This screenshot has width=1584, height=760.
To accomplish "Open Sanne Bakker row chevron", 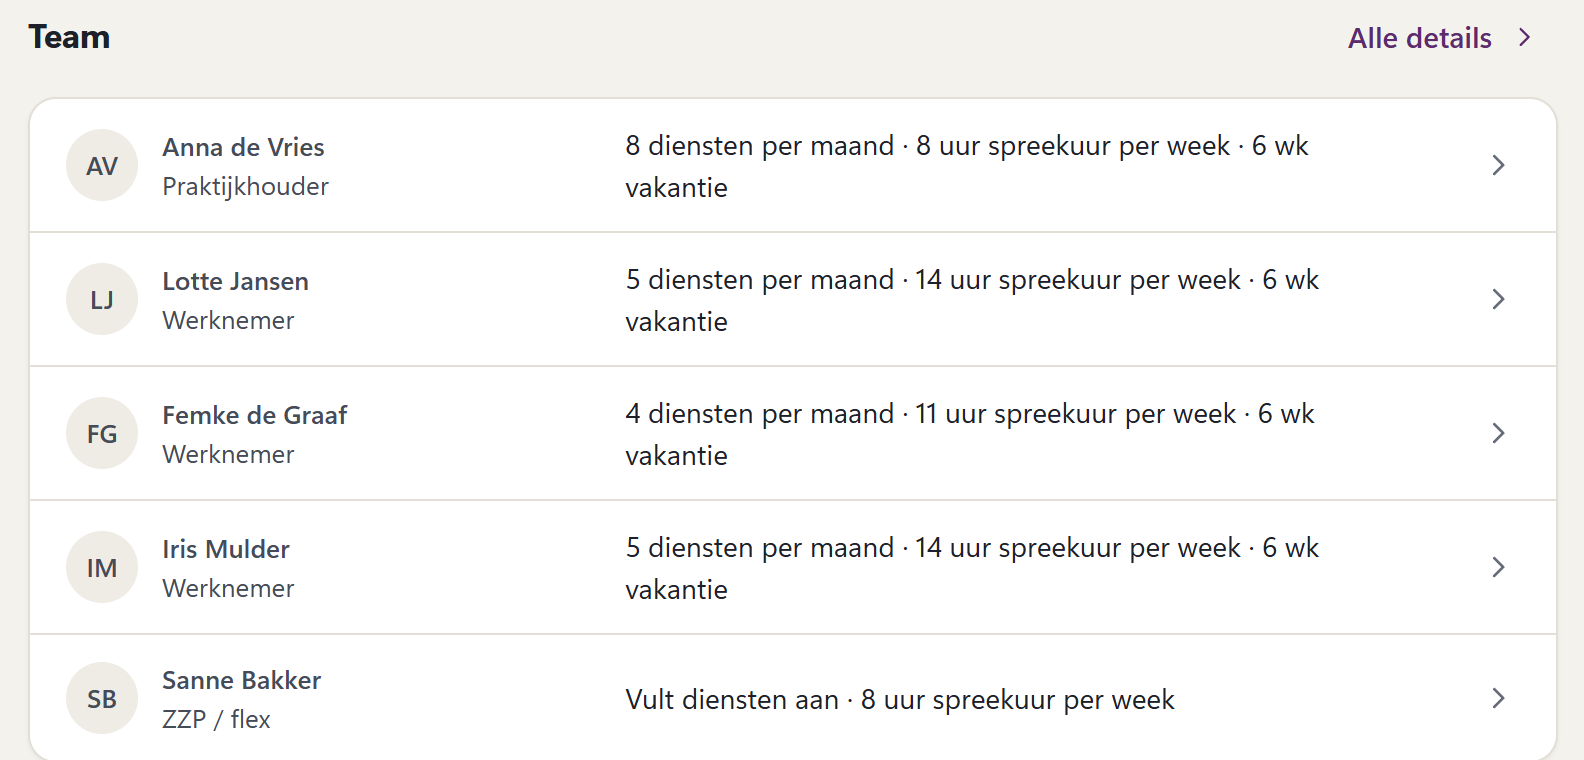I will click(1498, 698).
